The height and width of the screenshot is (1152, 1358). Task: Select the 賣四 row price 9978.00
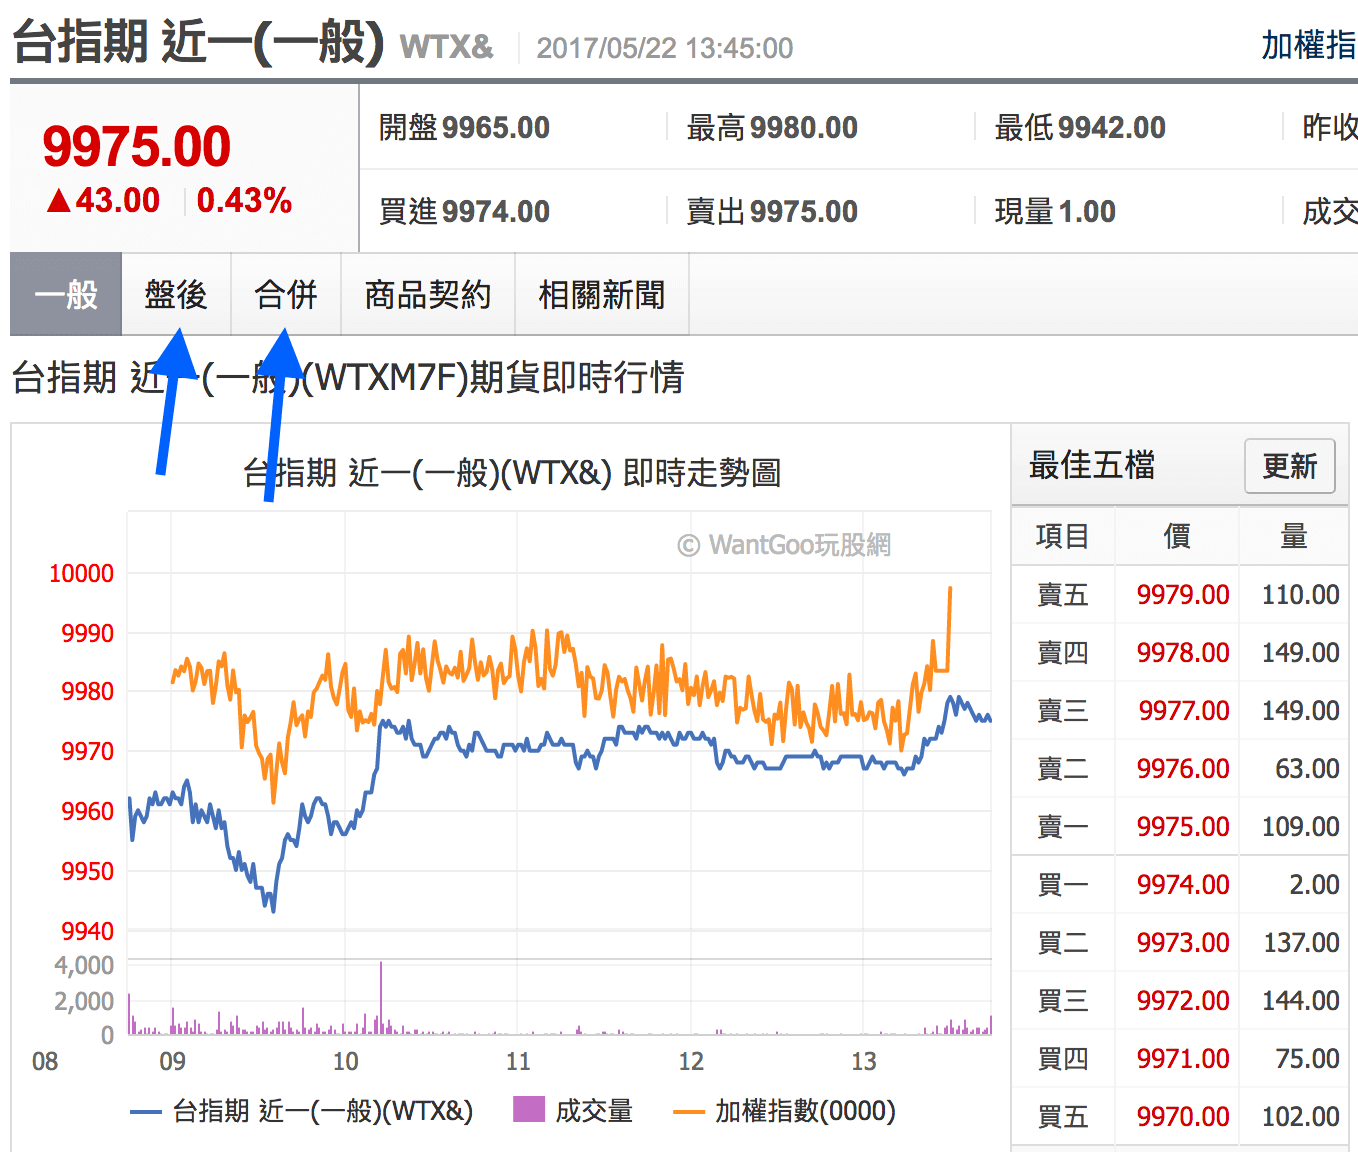(1183, 652)
